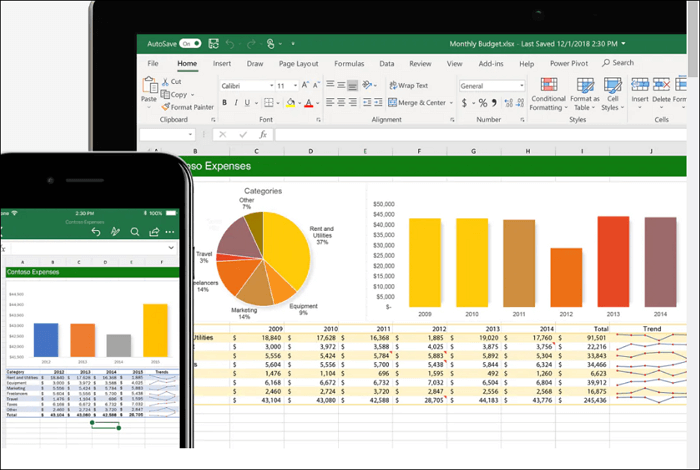Click the Copy button
Screen dimensions: 700x470
(x=174, y=95)
